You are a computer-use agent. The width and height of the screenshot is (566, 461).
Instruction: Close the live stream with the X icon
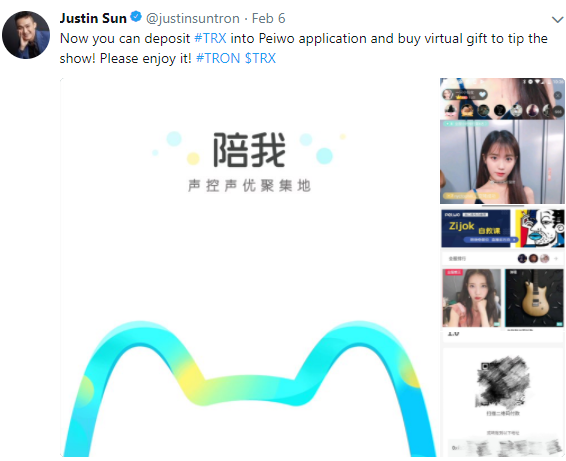point(558,95)
